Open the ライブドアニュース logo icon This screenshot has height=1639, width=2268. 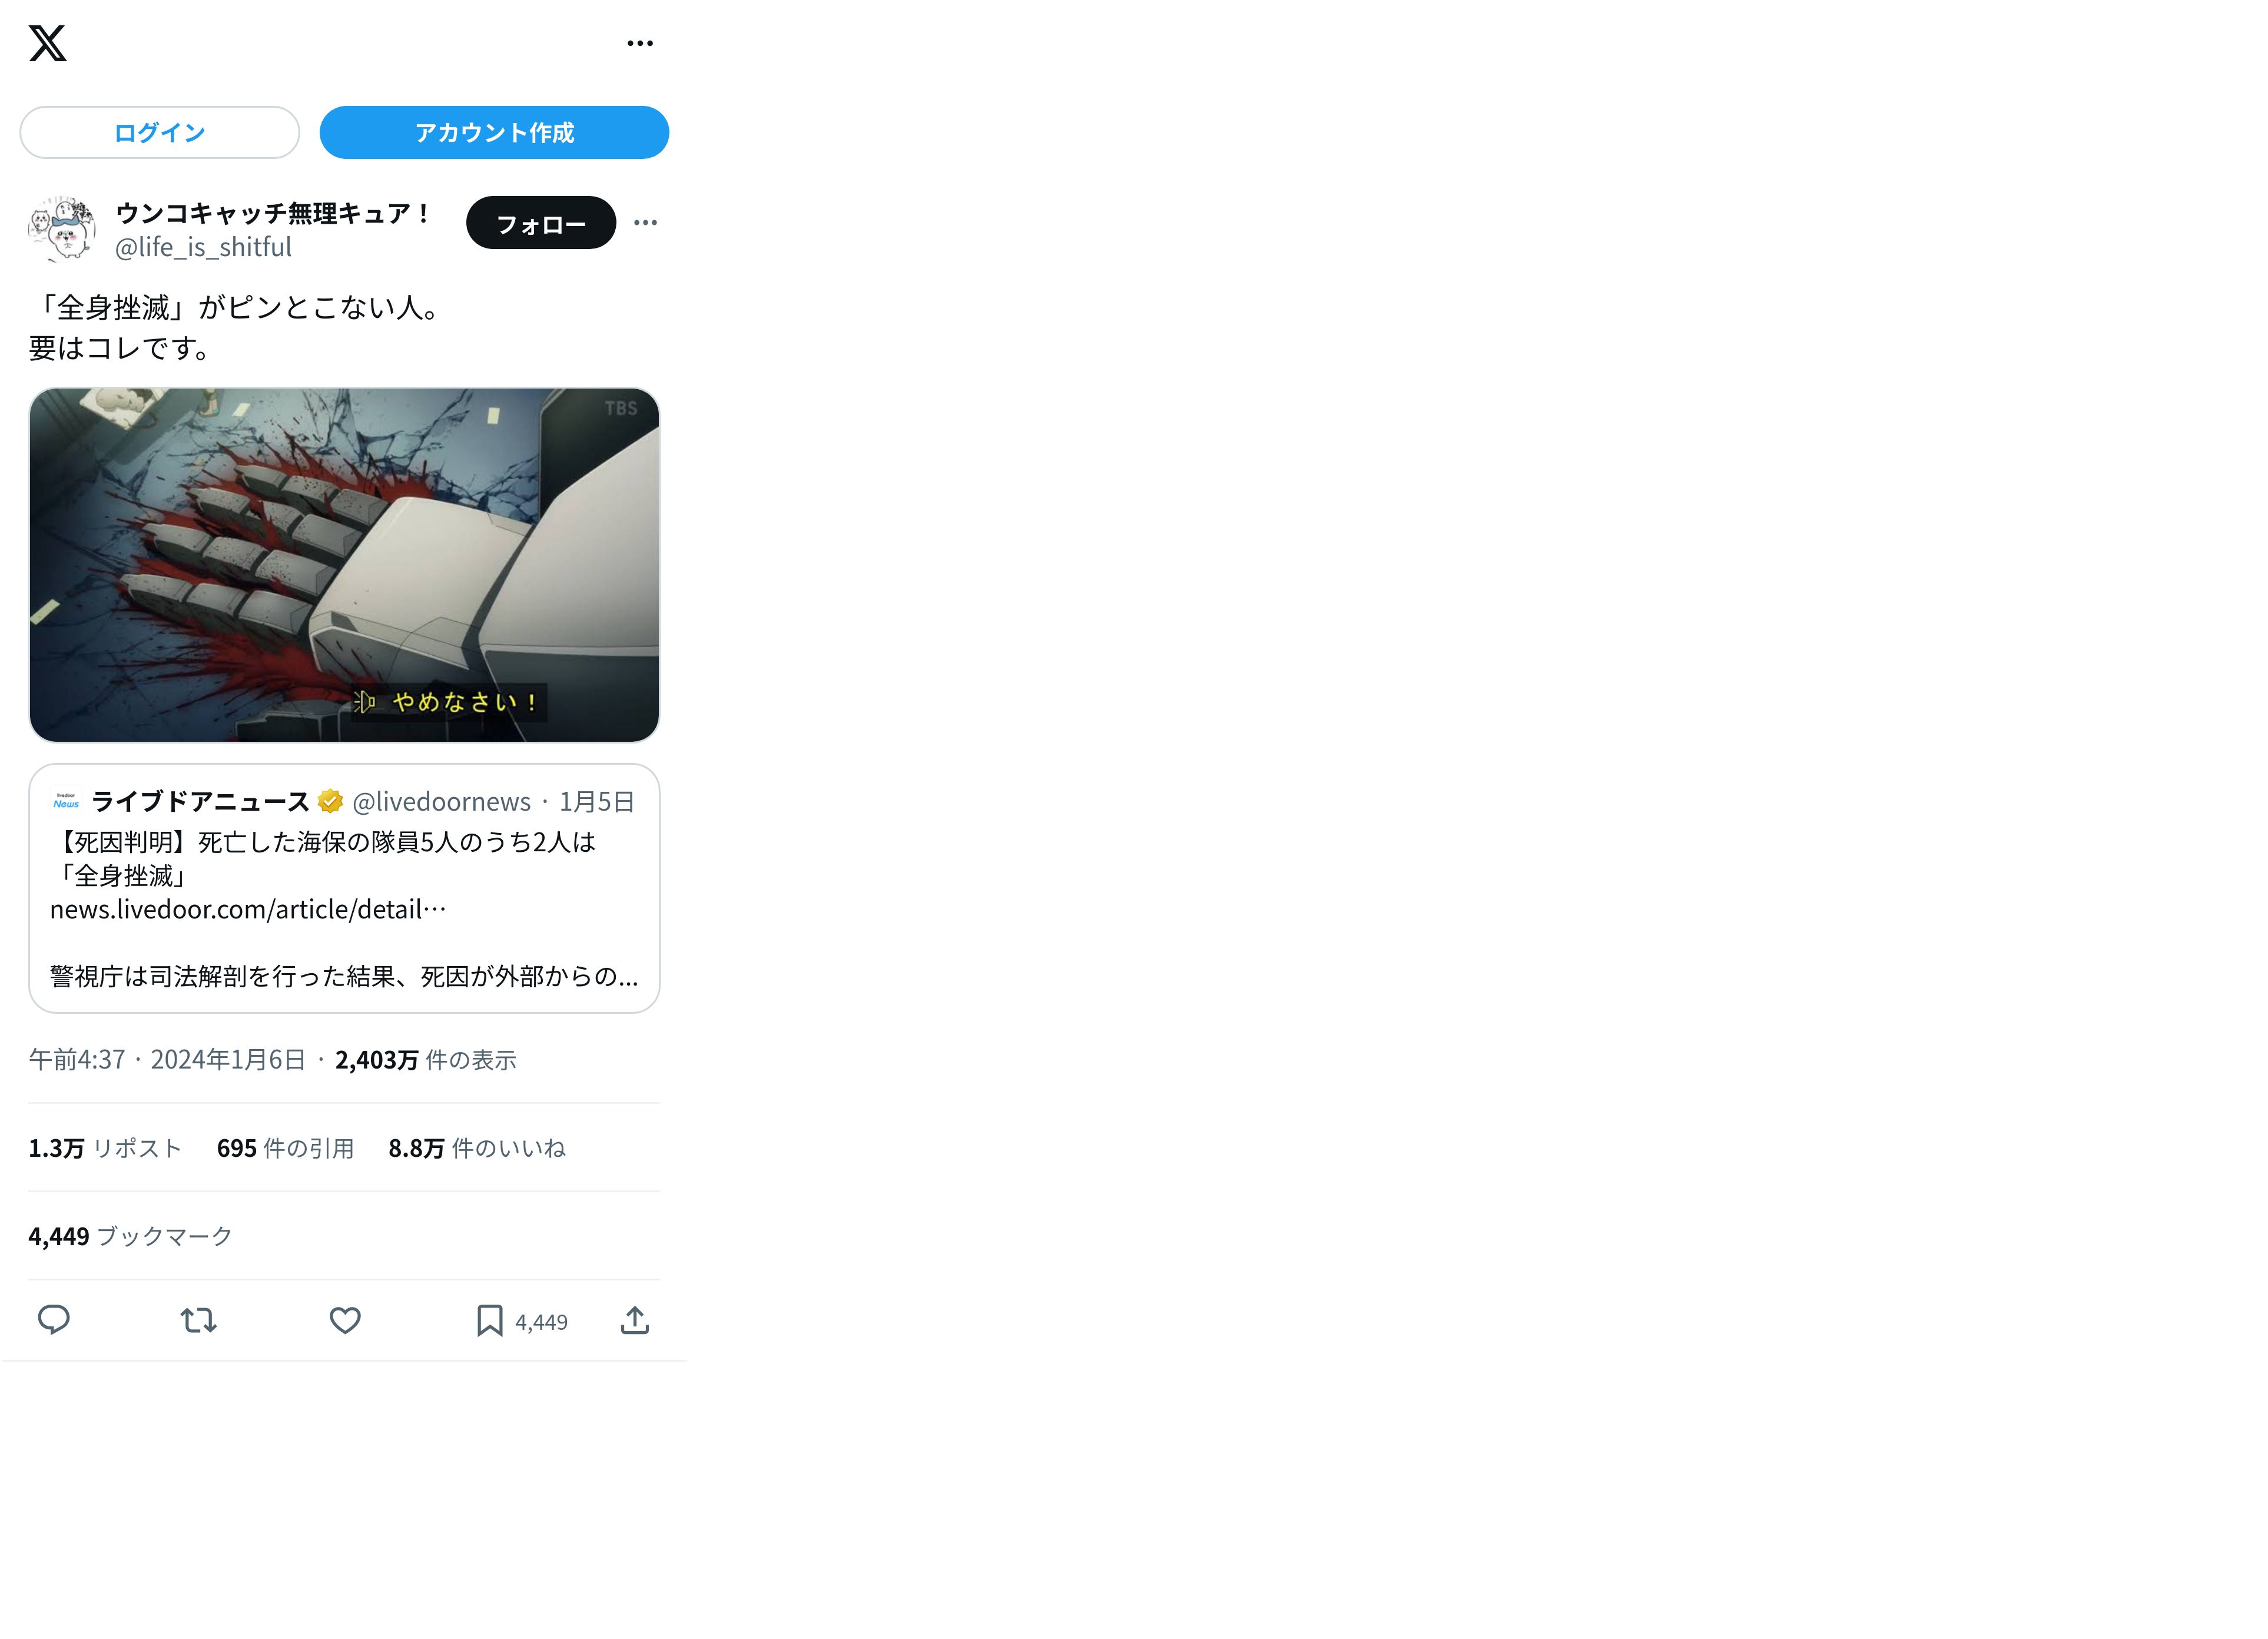pos(66,802)
